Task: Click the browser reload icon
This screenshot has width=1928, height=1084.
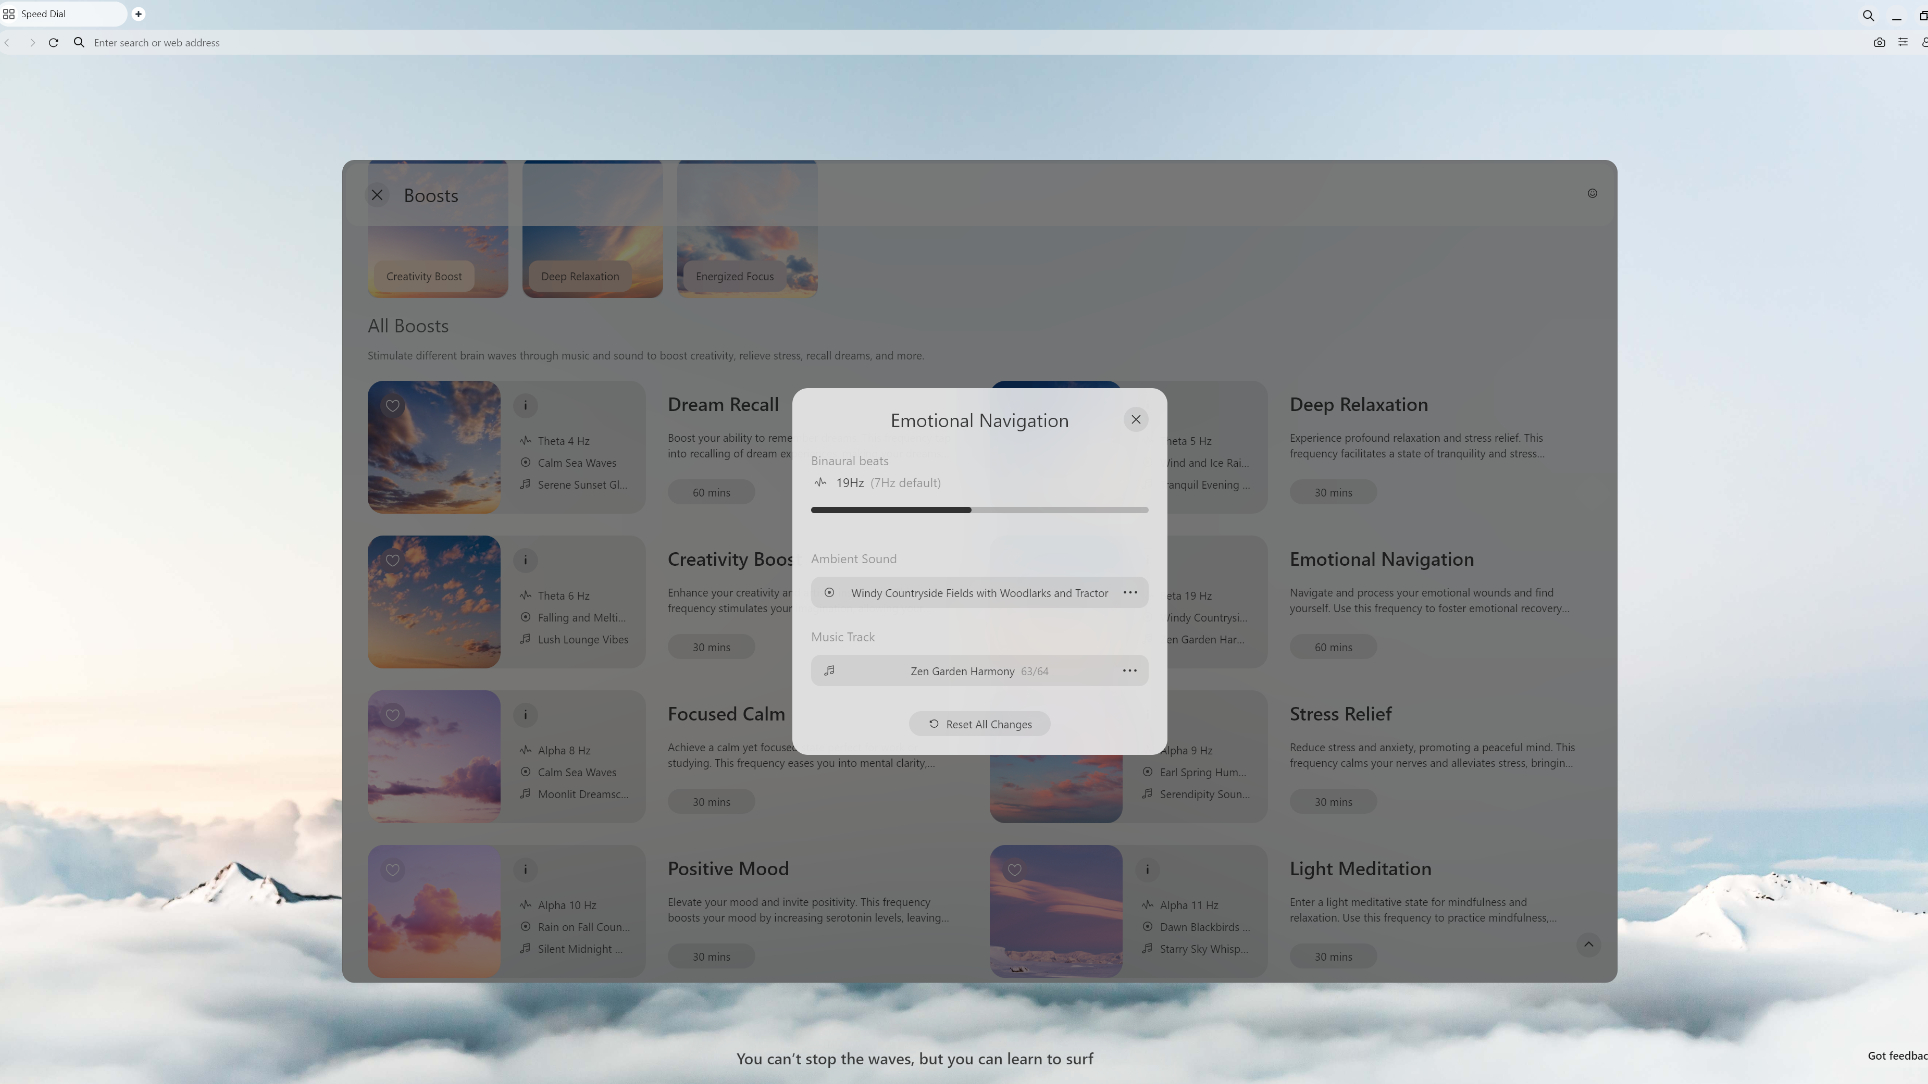Action: coord(53,43)
